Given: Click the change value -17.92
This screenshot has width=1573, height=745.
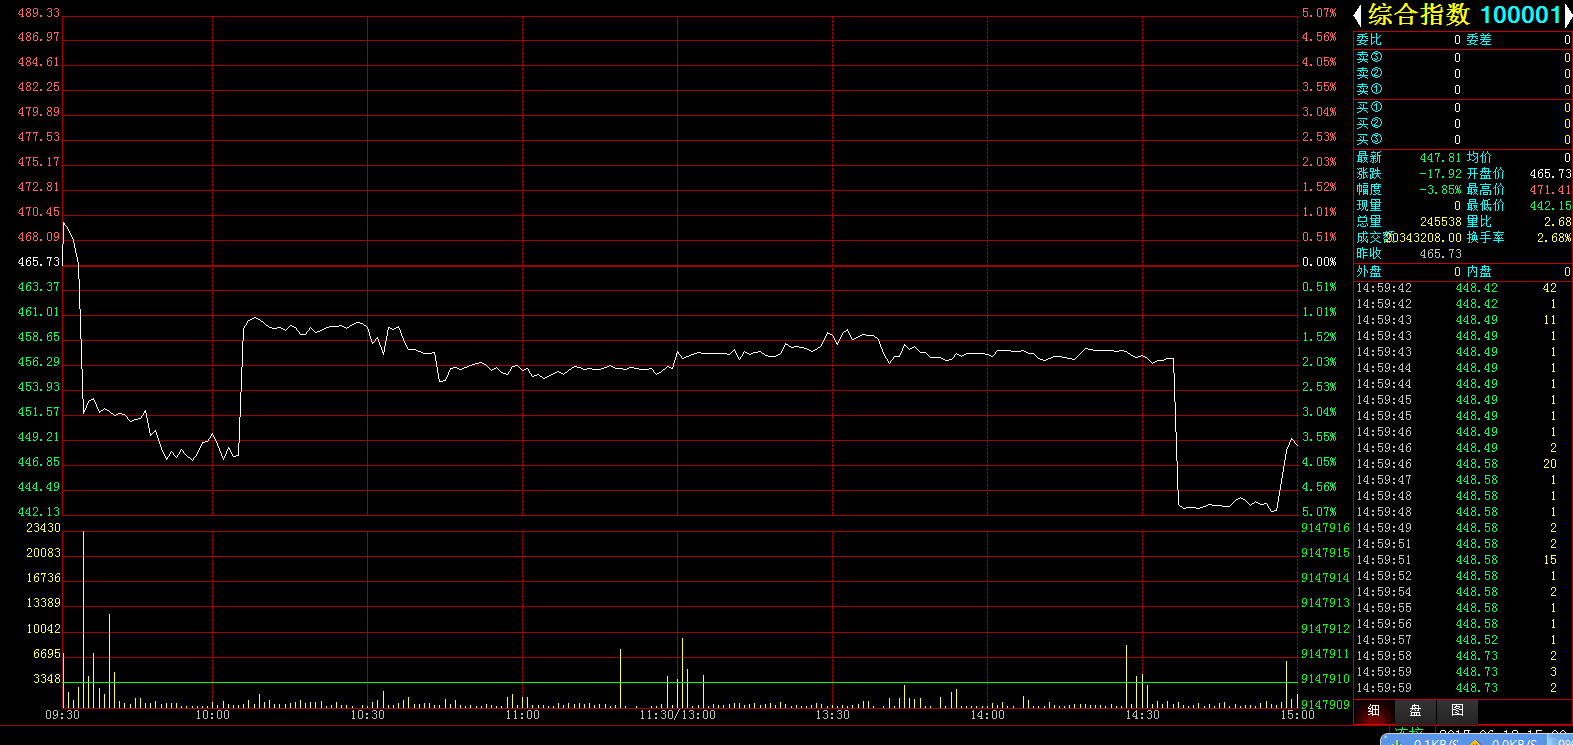Looking at the screenshot, I should click(x=1440, y=174).
